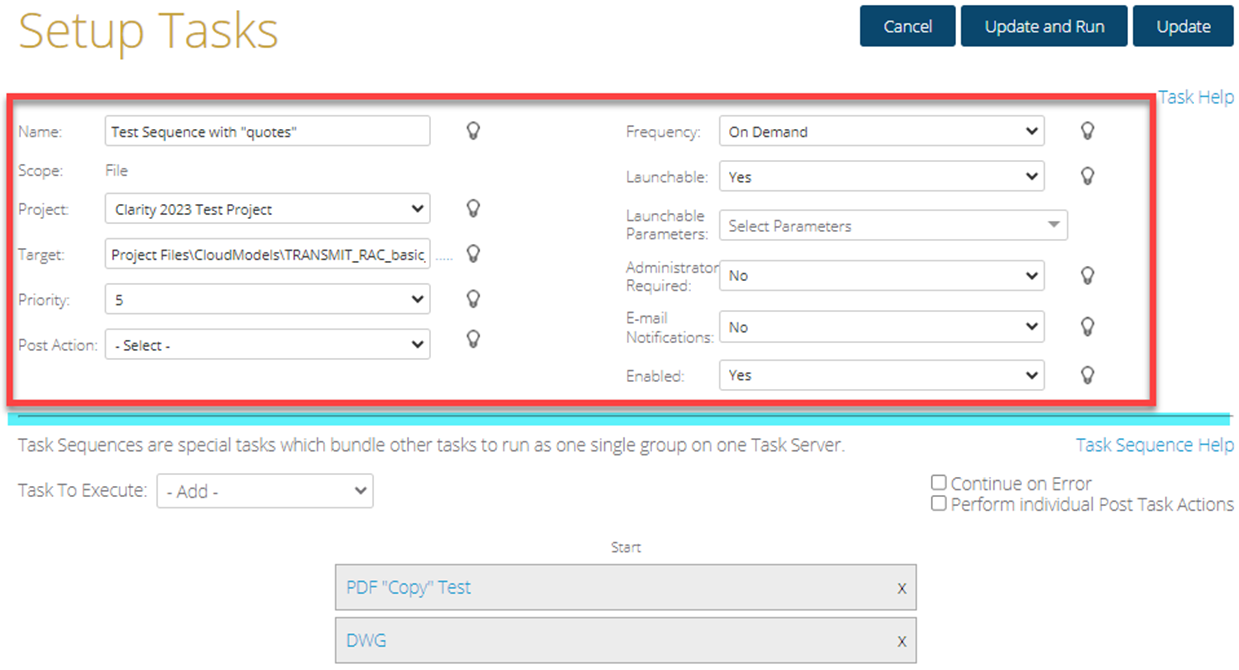Open the Enabled dropdown
This screenshot has height=670, width=1239.
click(x=881, y=376)
